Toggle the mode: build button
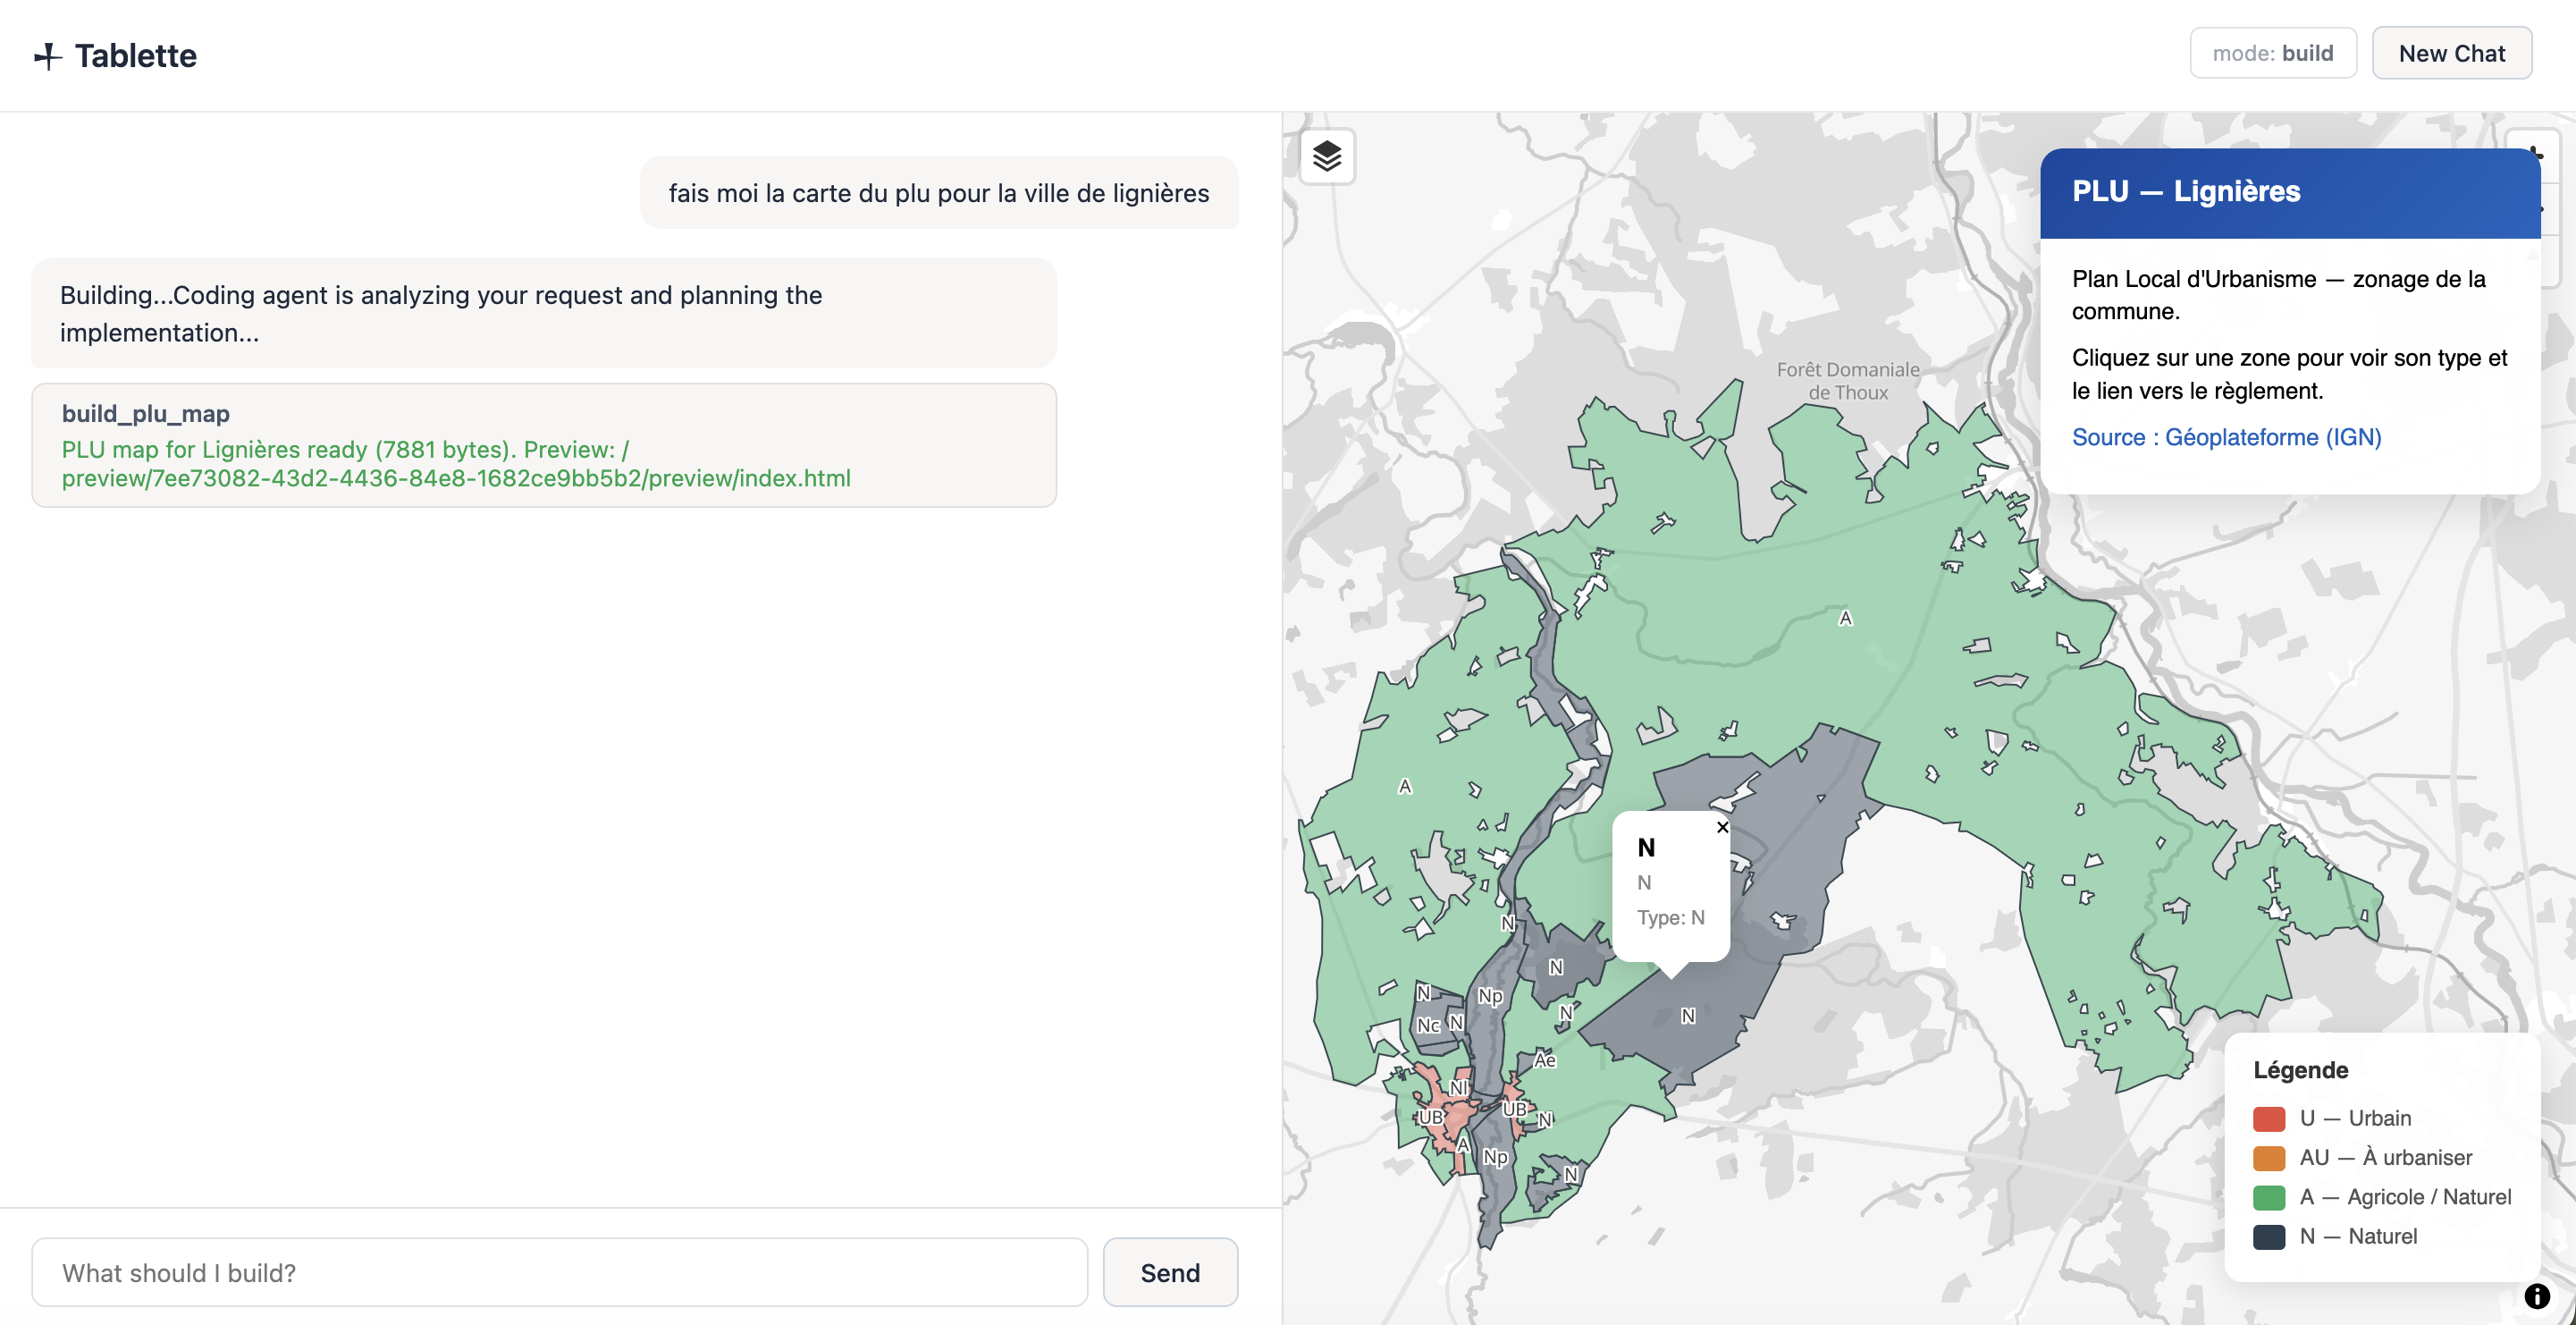The height and width of the screenshot is (1325, 2576). [2273, 53]
